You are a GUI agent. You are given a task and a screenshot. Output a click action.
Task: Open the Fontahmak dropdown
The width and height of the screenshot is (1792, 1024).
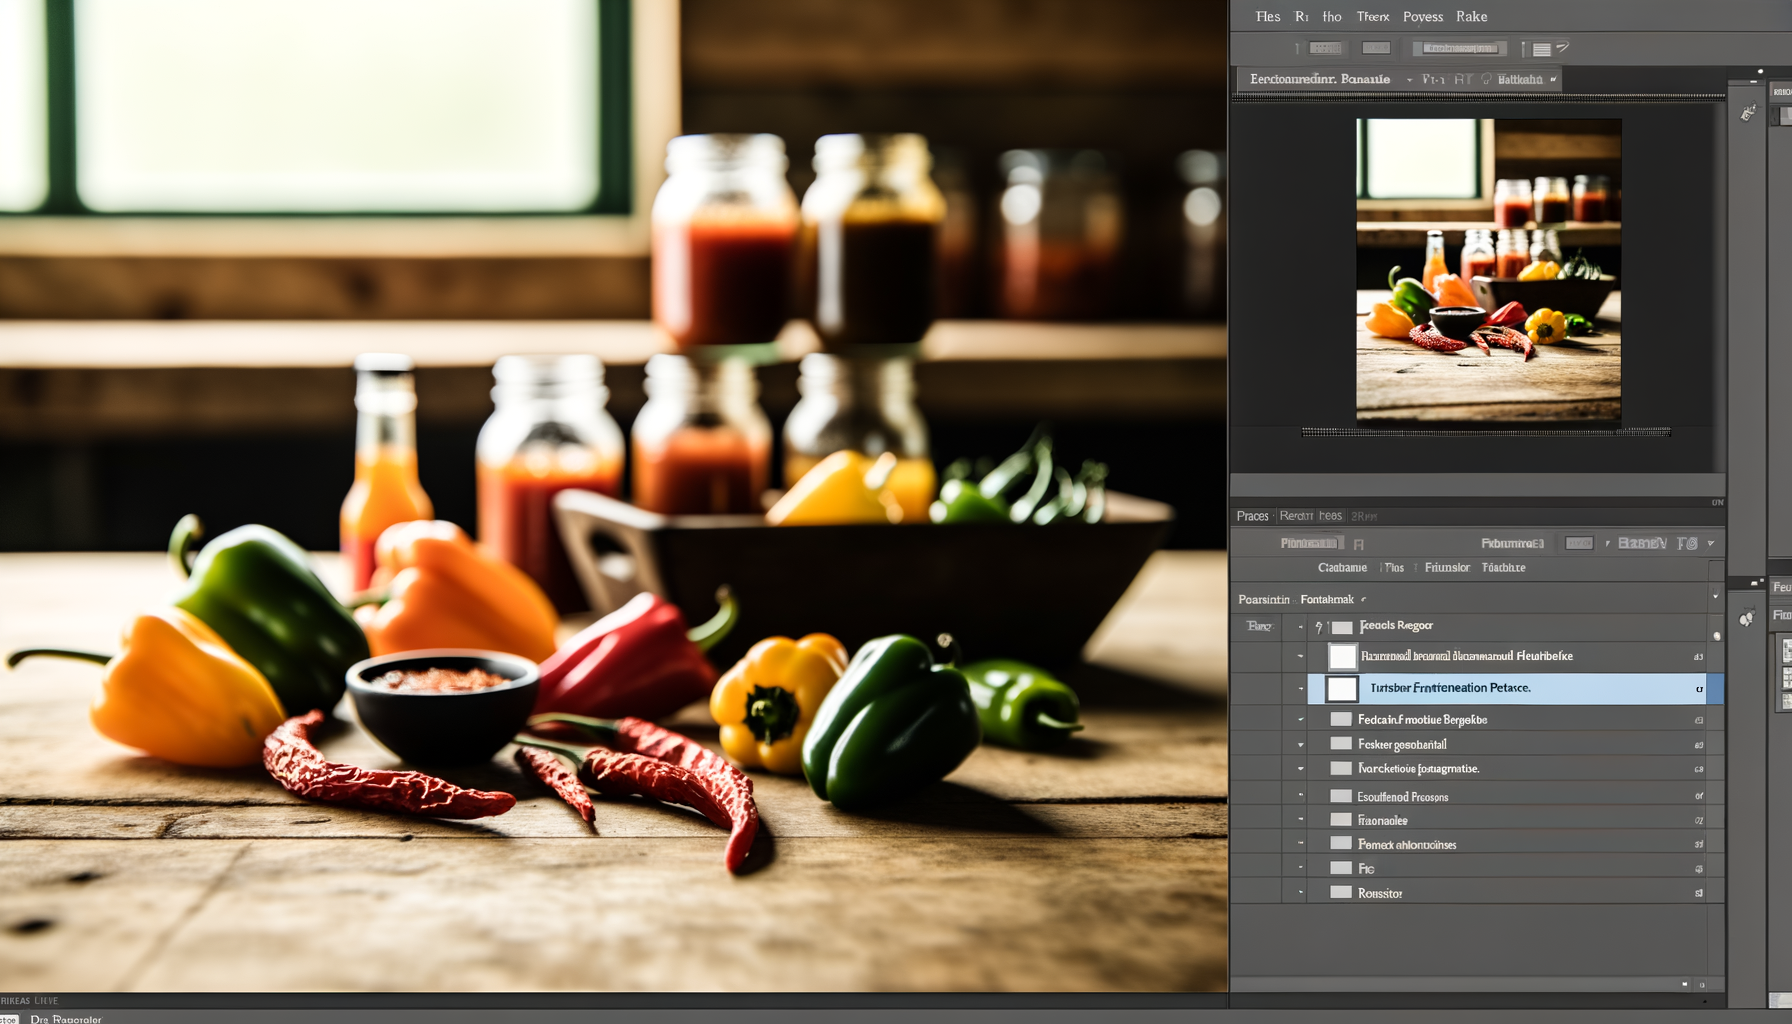(1363, 600)
